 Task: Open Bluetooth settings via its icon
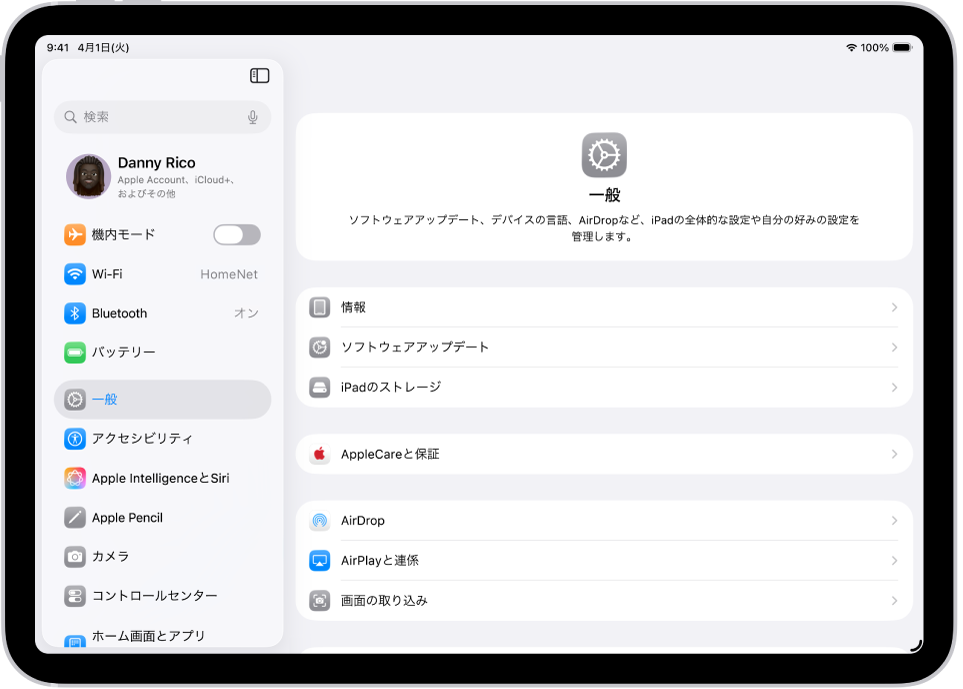(75, 313)
